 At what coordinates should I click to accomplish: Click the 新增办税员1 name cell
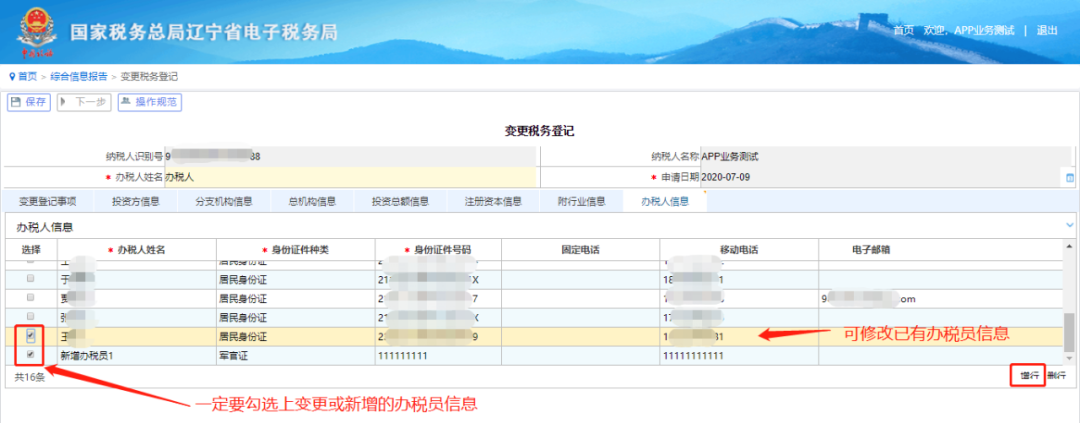136,355
